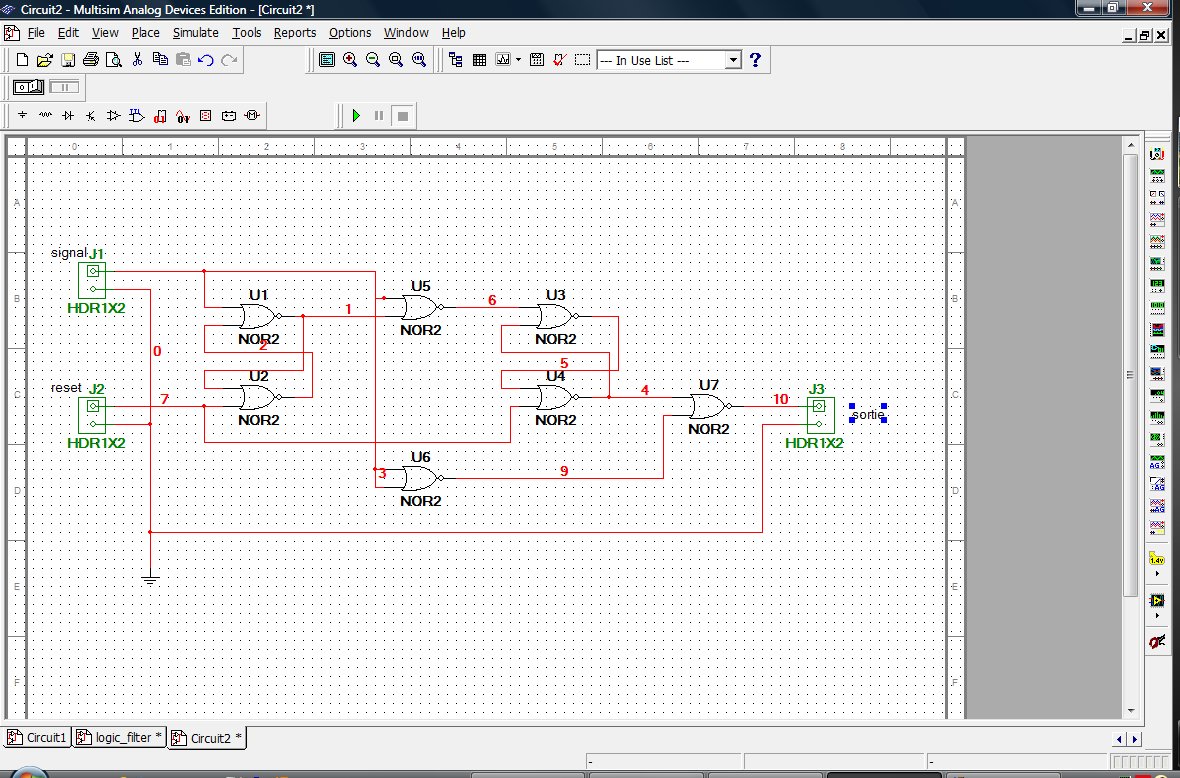The image size is (1180, 778).
Task: Expand the measurement probe options arrow
Action: (x=1158, y=574)
